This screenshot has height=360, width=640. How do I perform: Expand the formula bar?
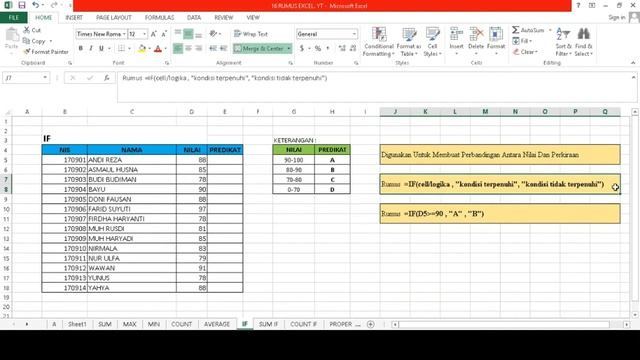click(633, 77)
